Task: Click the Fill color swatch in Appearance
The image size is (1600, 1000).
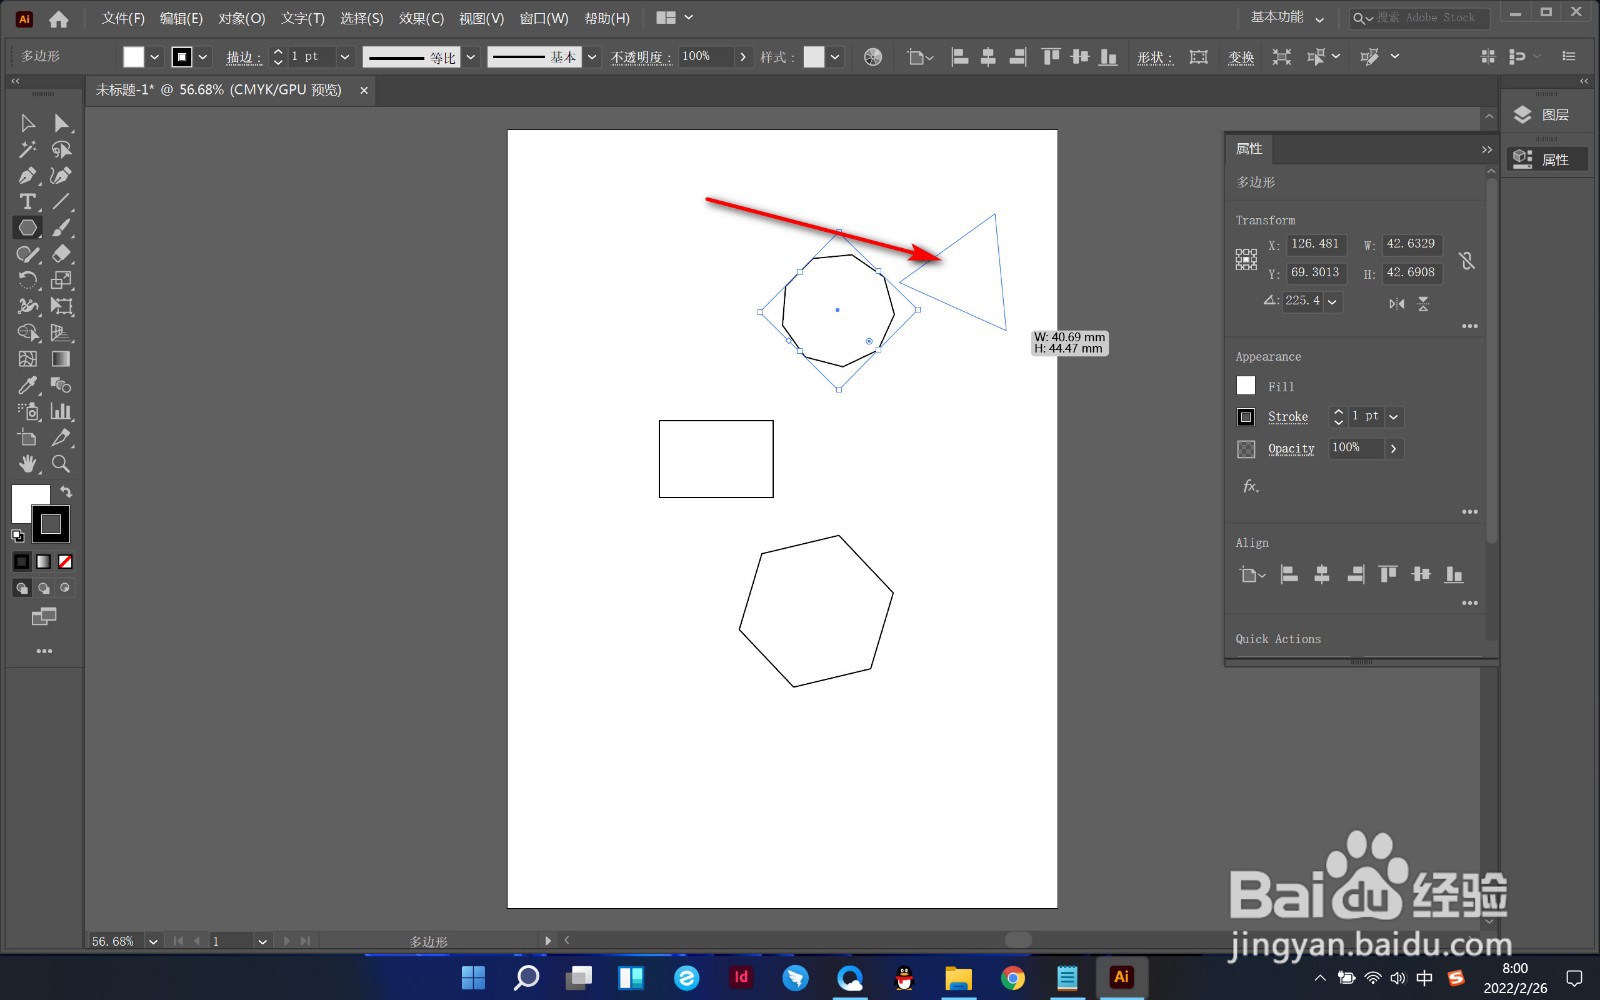Action: (1246, 386)
